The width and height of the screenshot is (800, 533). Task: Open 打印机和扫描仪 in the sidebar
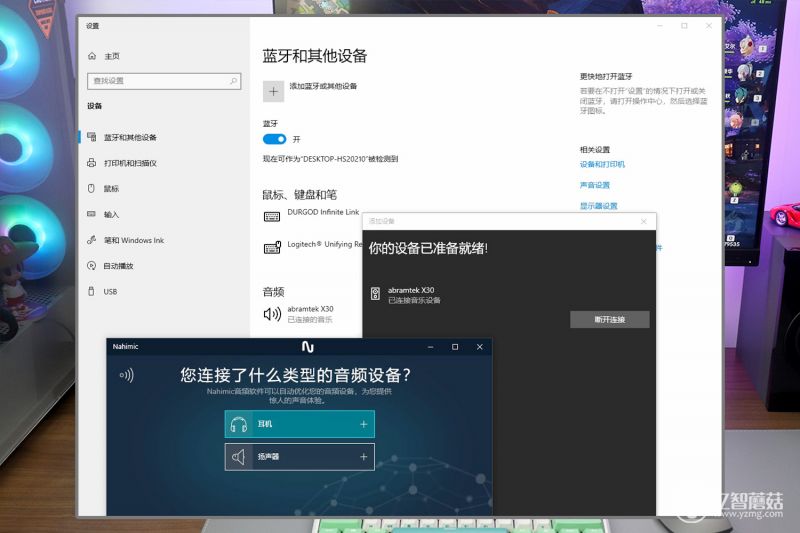pyautogui.click(x=130, y=163)
